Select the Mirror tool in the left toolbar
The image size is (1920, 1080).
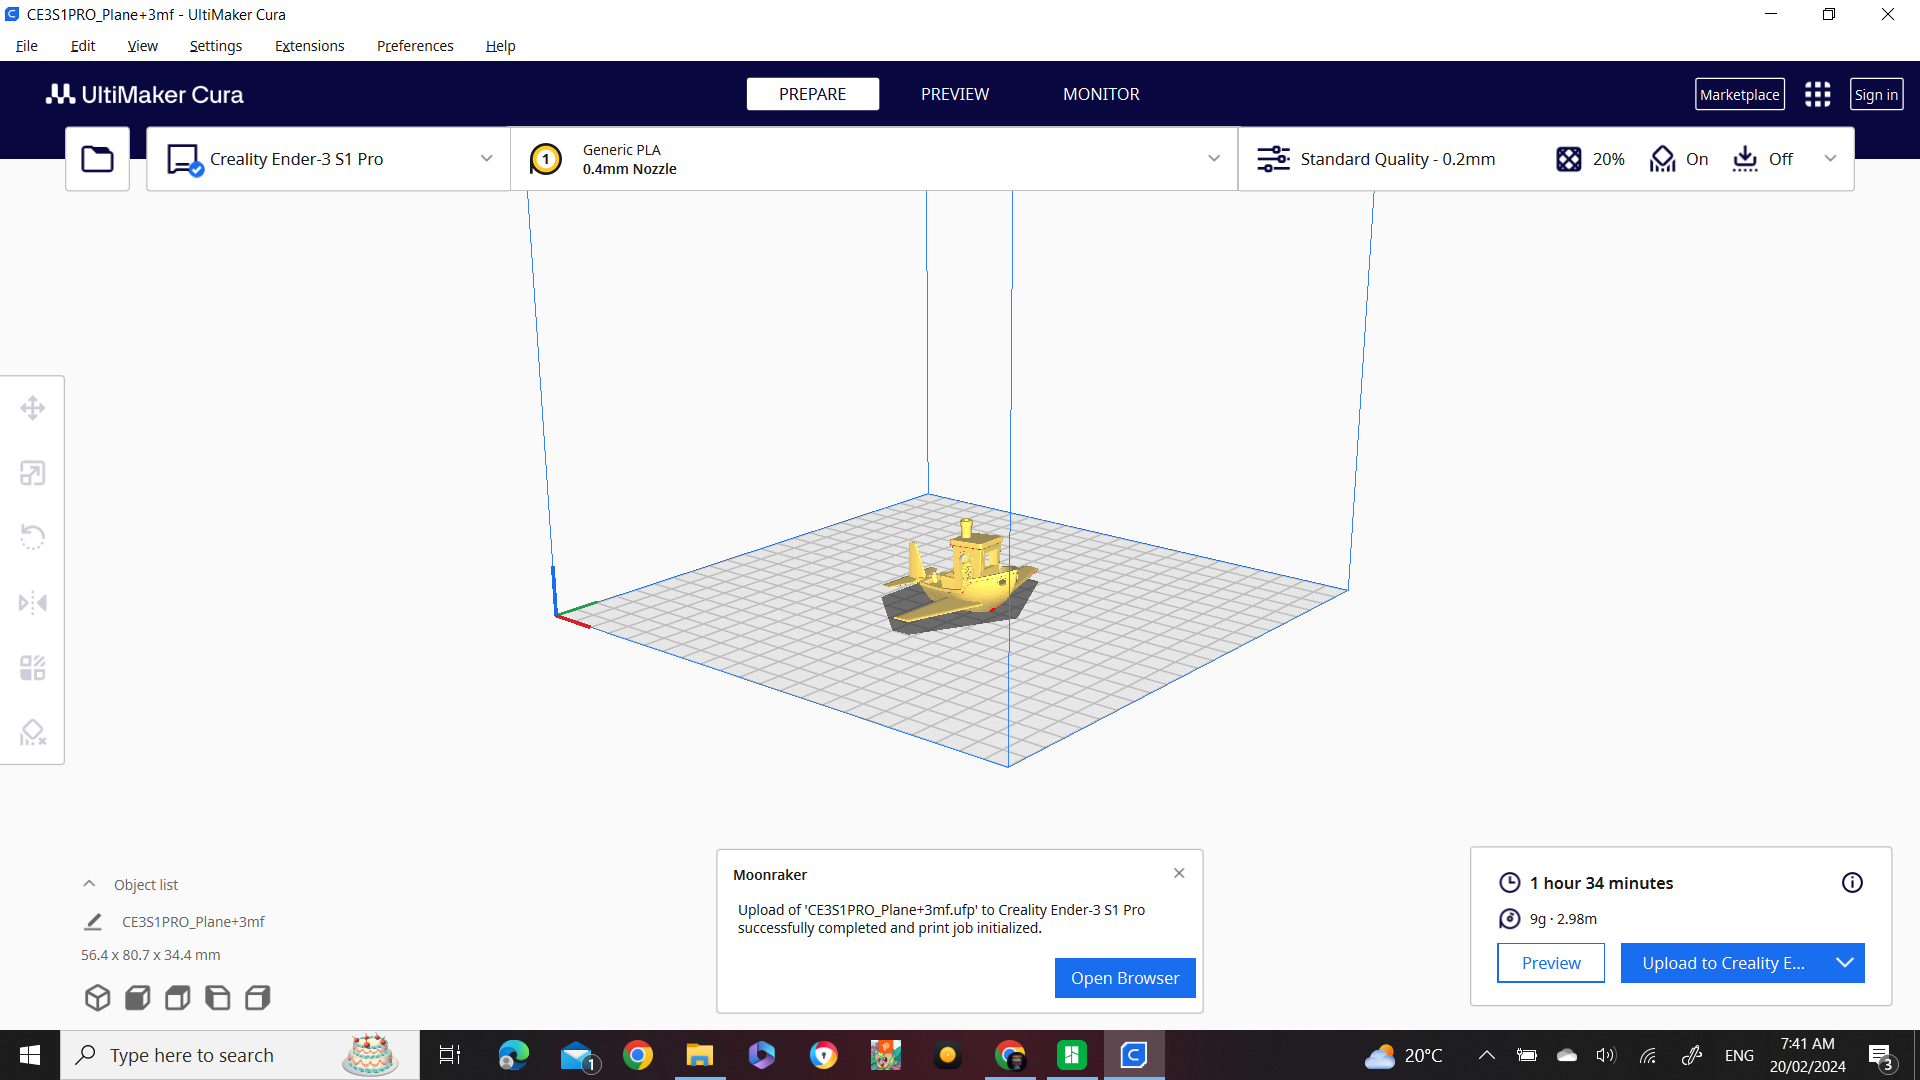click(33, 603)
